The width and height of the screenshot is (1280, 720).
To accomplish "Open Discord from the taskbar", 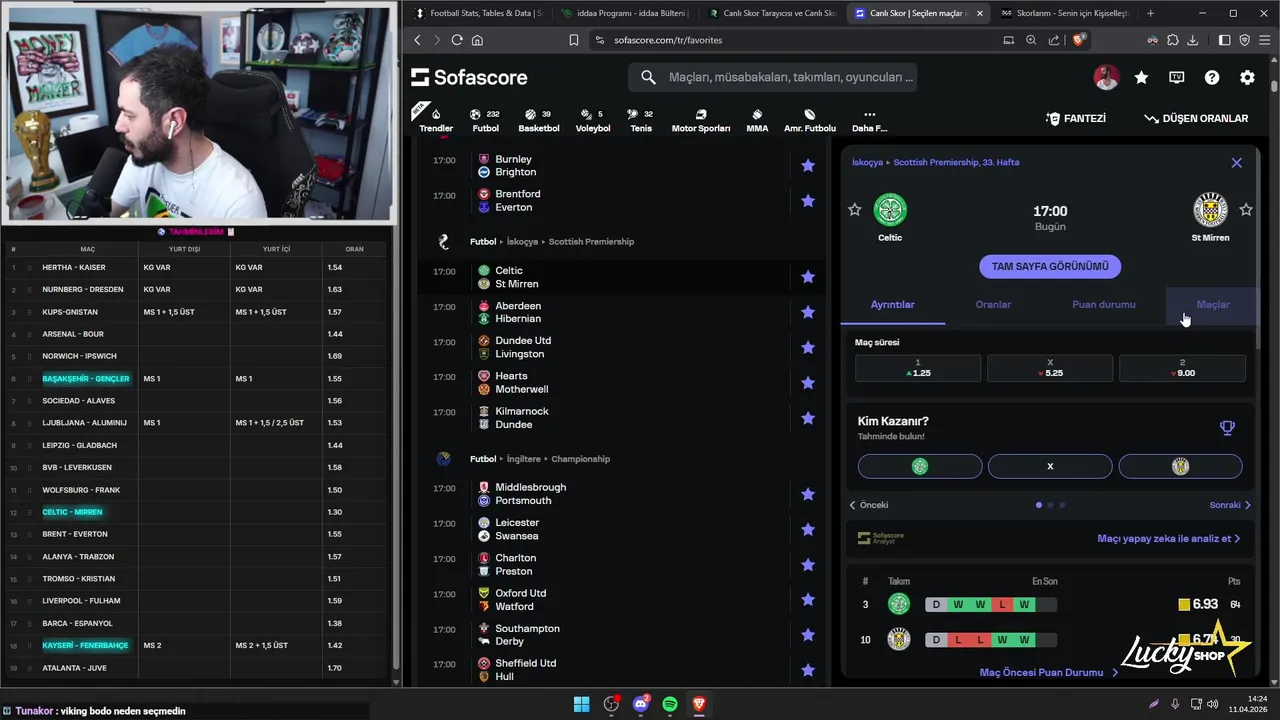I will [x=641, y=704].
